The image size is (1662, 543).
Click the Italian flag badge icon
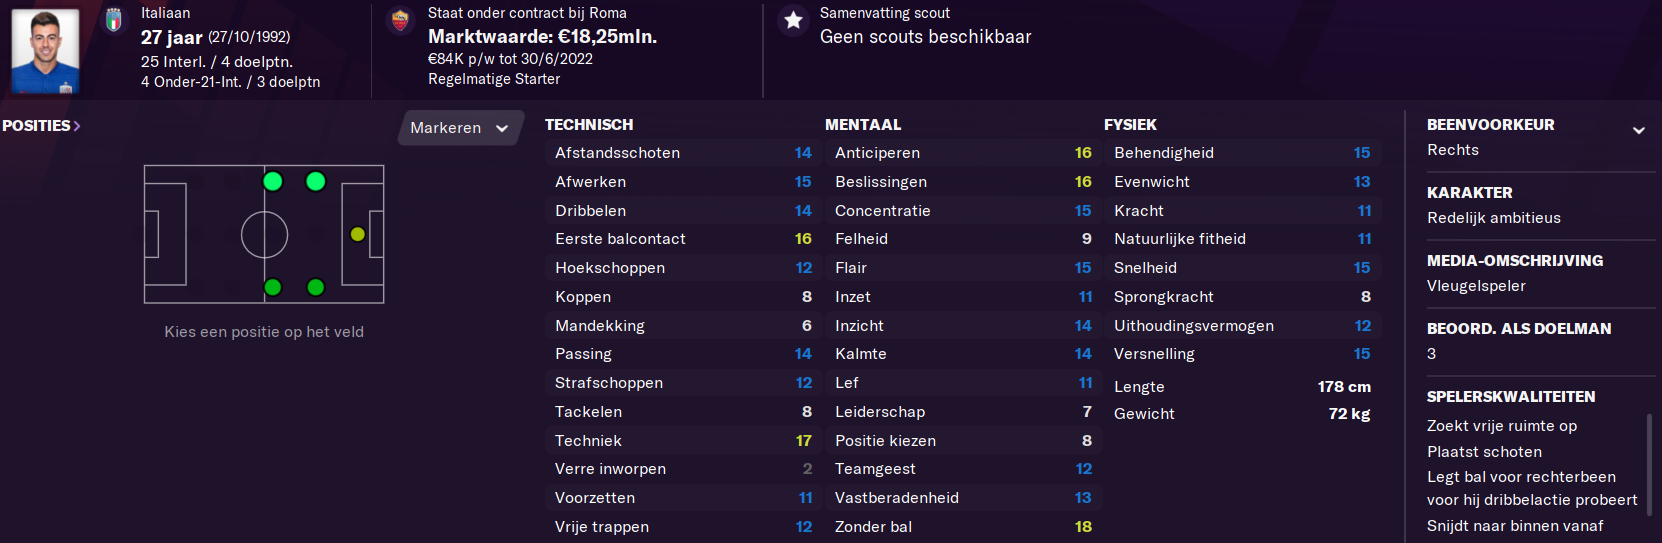point(114,19)
